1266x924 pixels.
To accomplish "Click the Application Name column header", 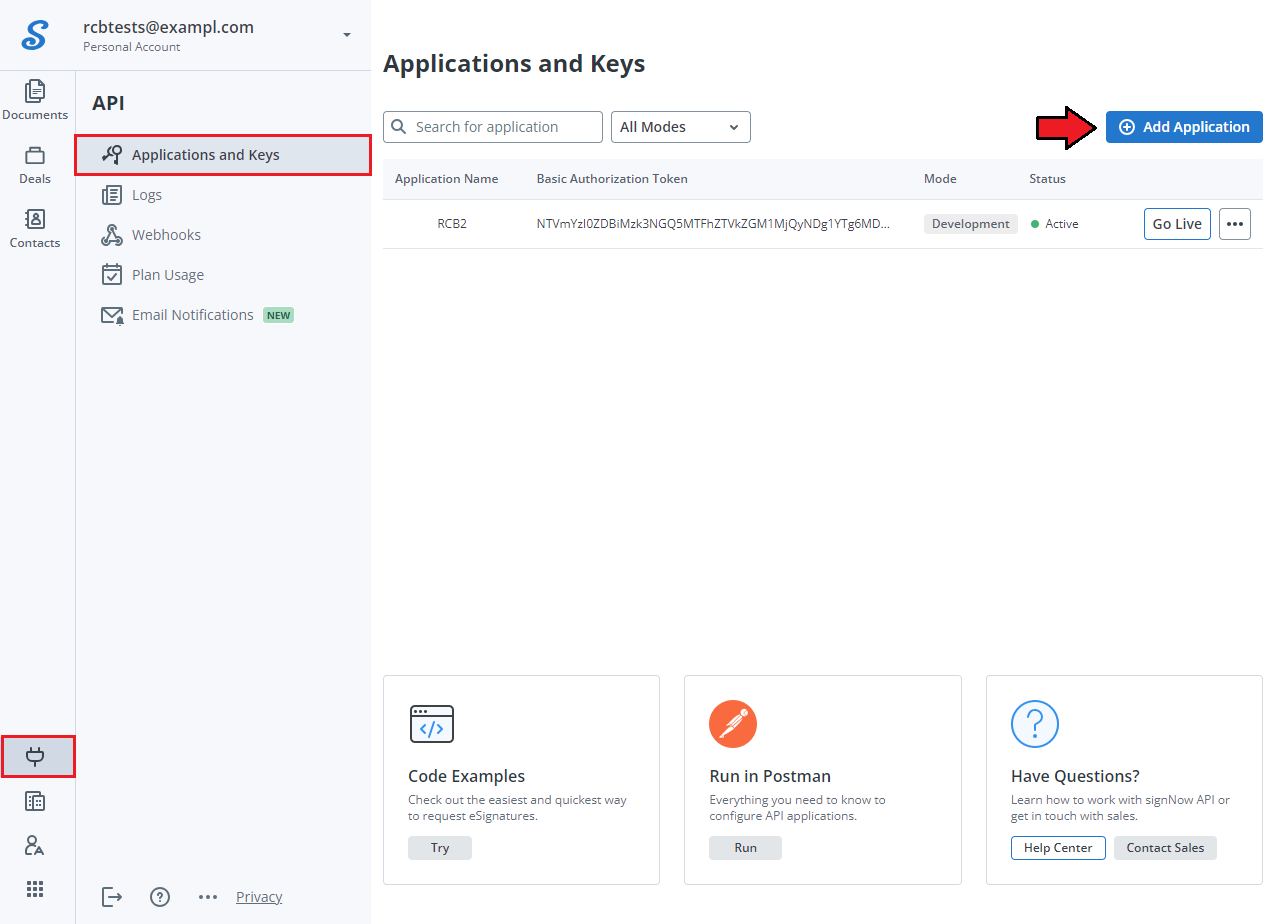I will click(x=446, y=179).
